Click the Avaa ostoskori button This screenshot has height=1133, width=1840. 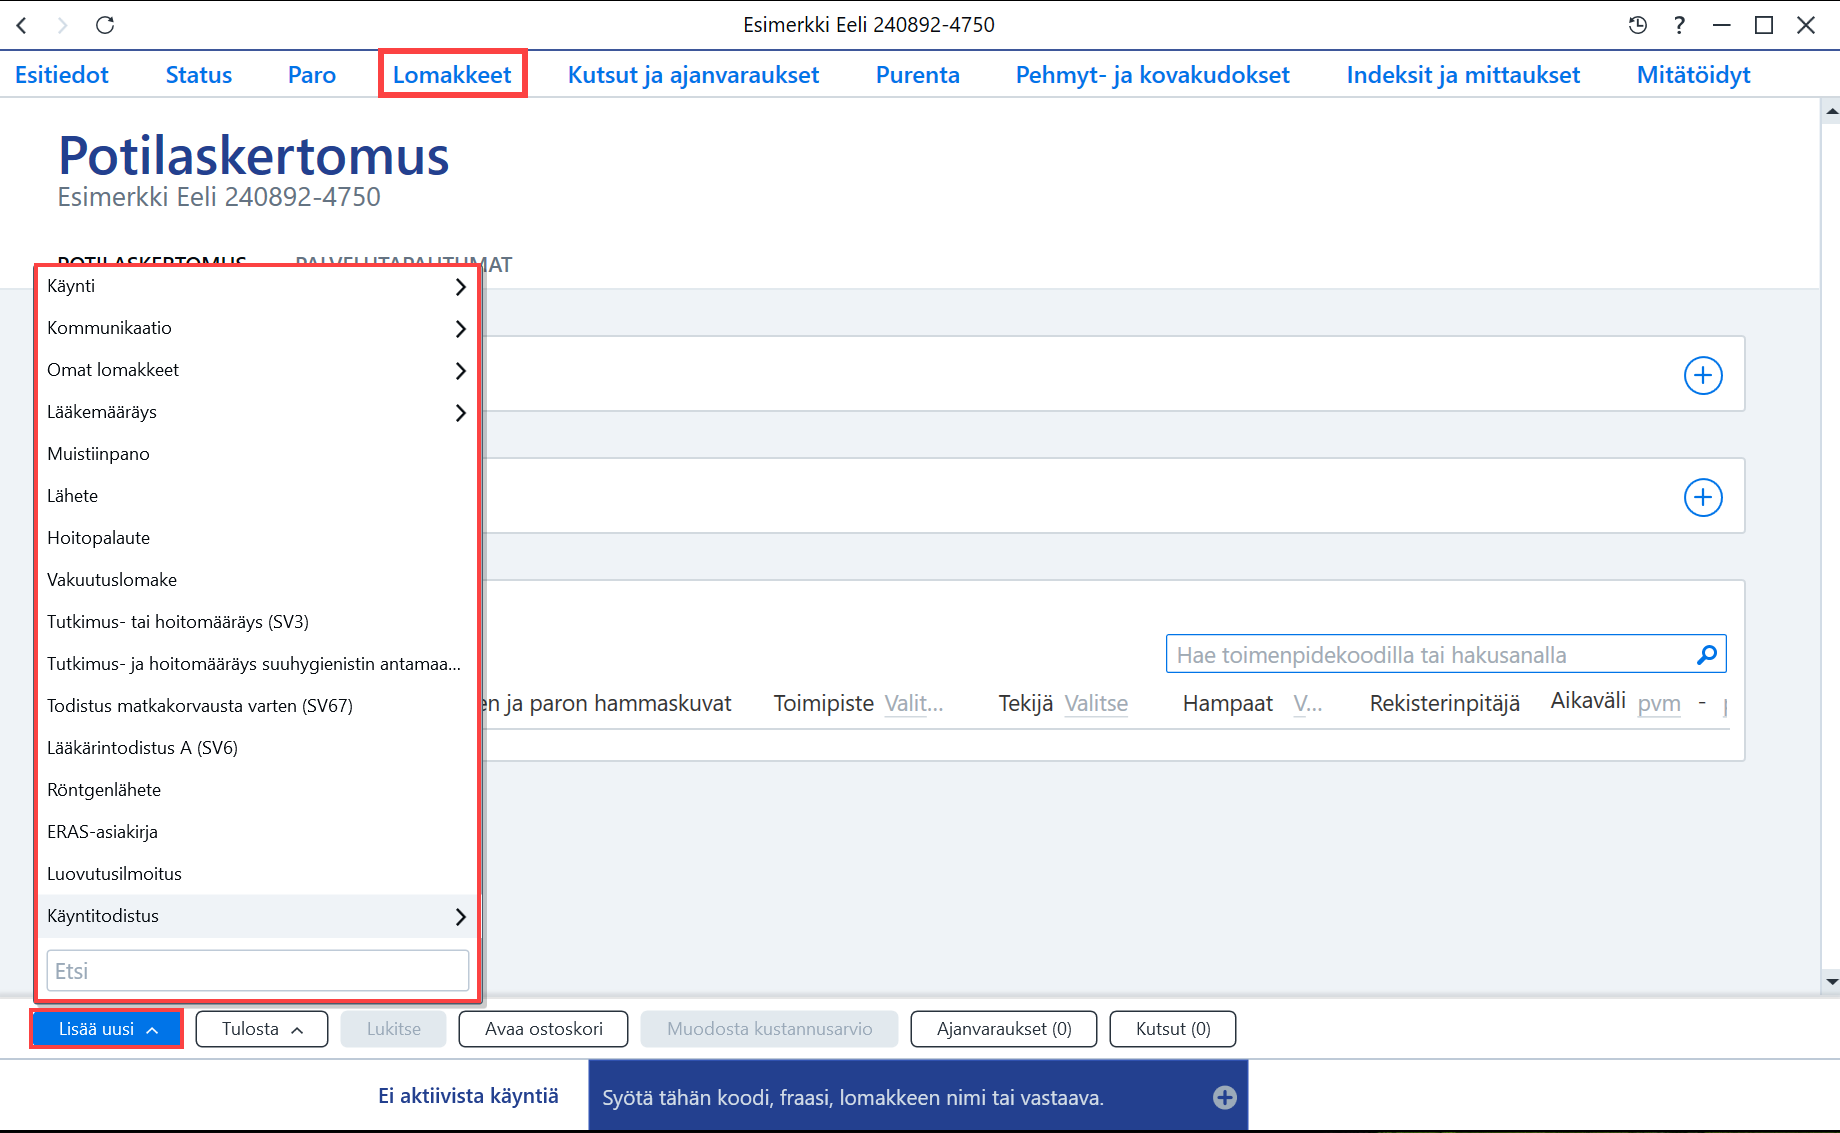click(544, 1029)
